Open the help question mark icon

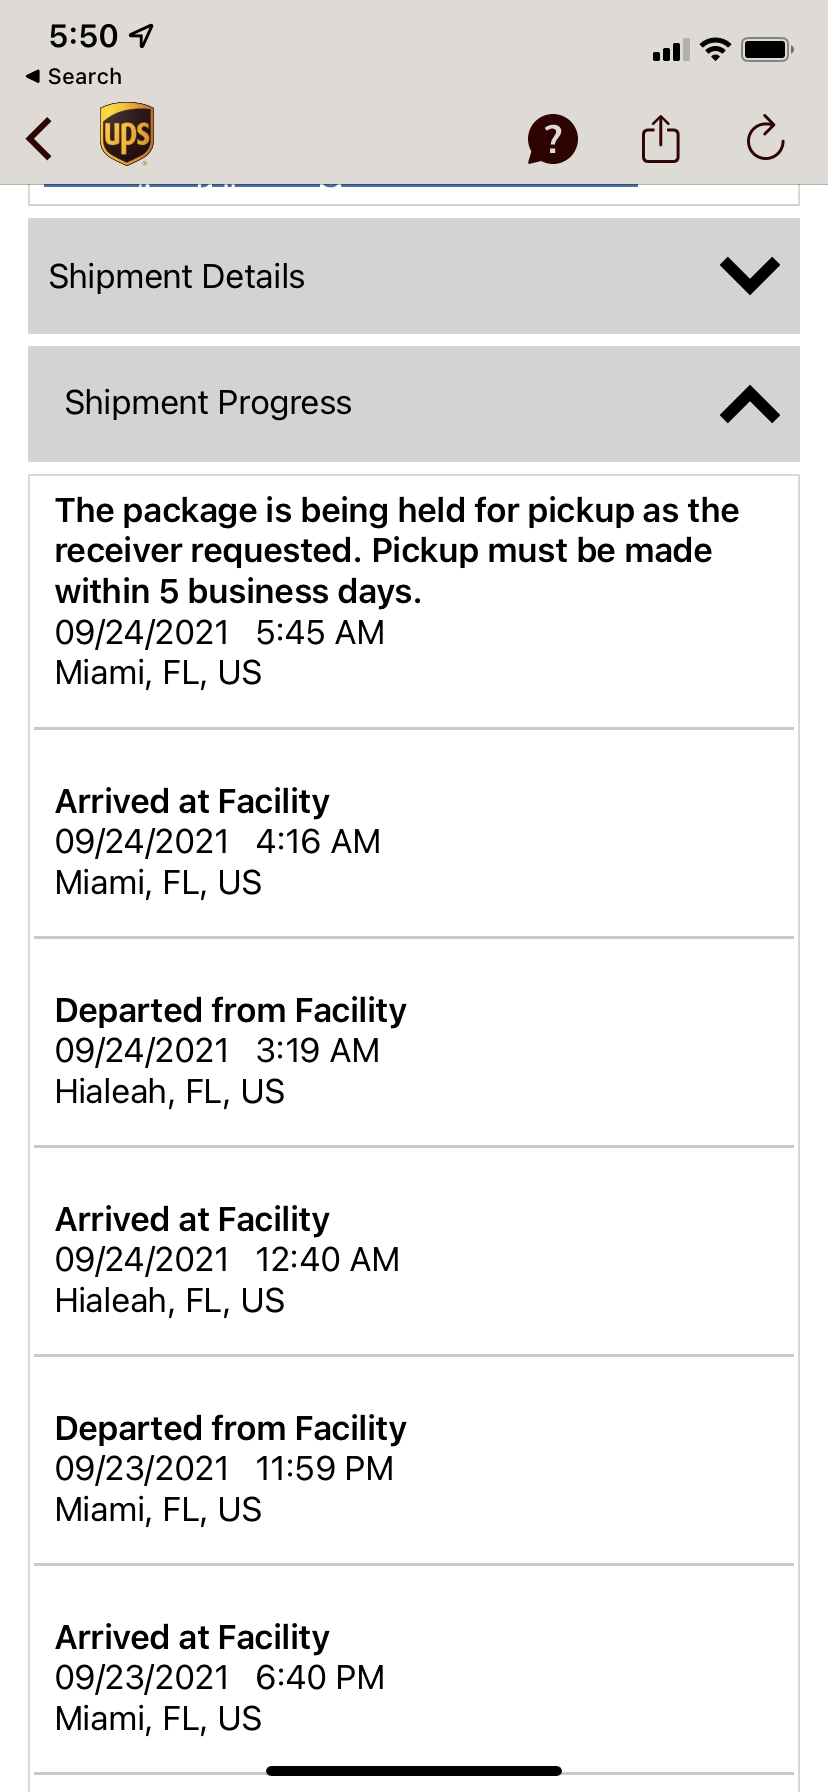pyautogui.click(x=553, y=139)
